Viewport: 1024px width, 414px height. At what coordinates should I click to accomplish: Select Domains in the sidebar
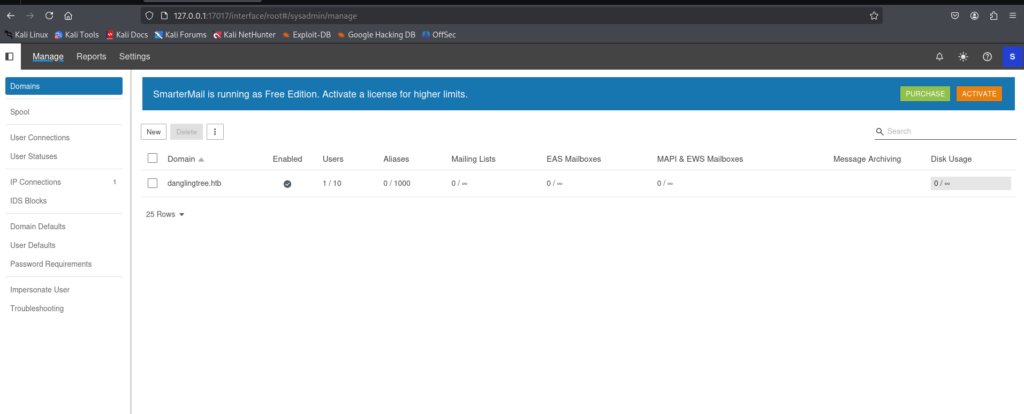pyautogui.click(x=64, y=86)
